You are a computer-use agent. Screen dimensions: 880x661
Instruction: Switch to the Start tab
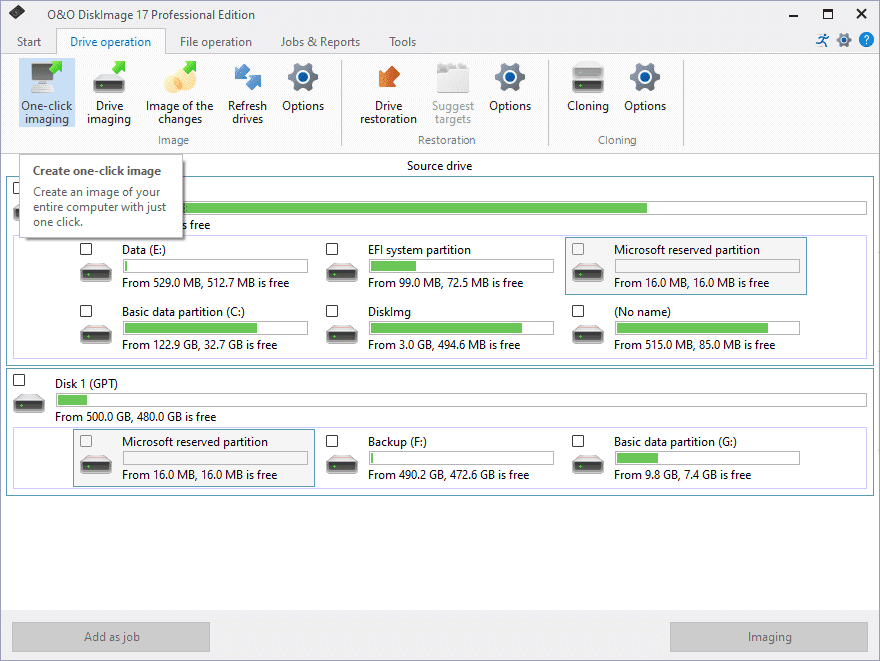[x=29, y=42]
